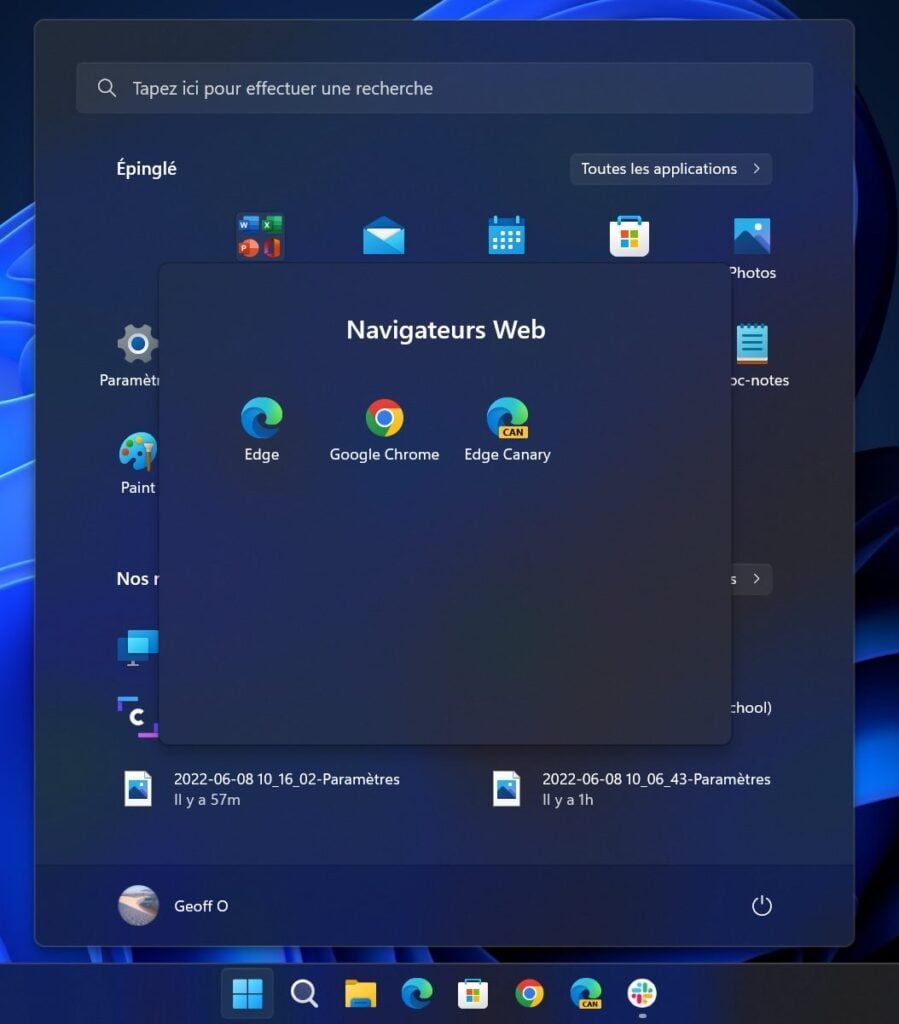Open Microsoft Store from the taskbar
This screenshot has height=1024, width=899.
473,993
